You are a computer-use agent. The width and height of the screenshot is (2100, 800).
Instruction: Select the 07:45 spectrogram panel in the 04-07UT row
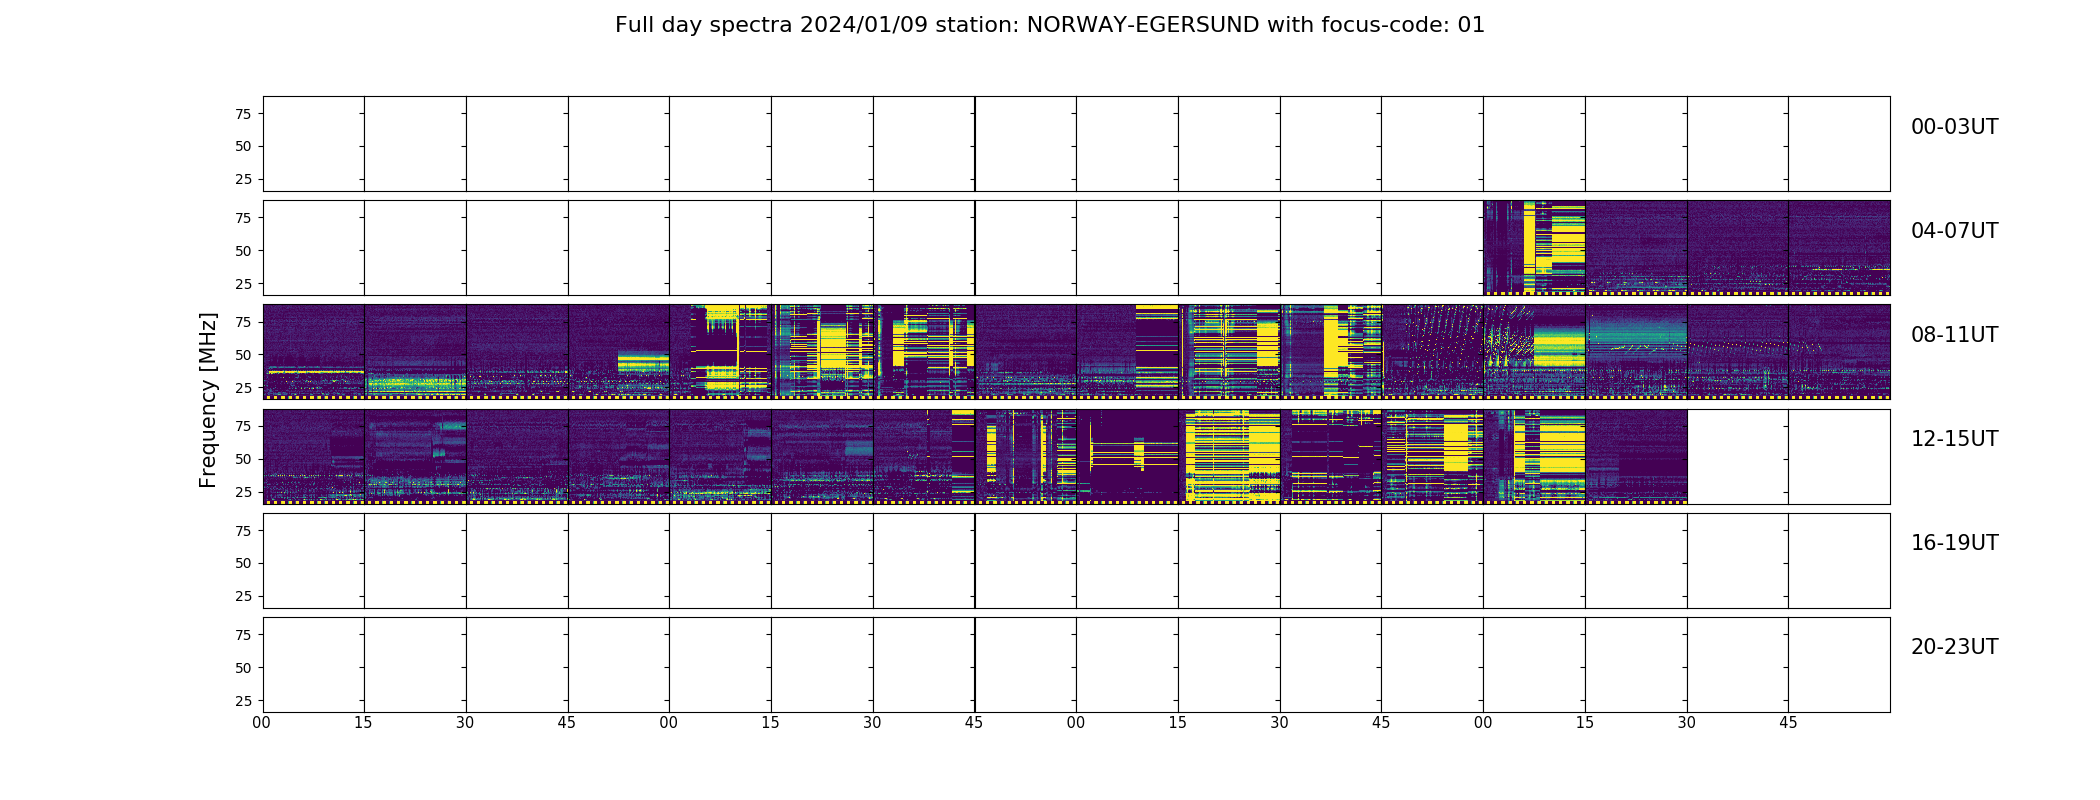click(x=1839, y=248)
